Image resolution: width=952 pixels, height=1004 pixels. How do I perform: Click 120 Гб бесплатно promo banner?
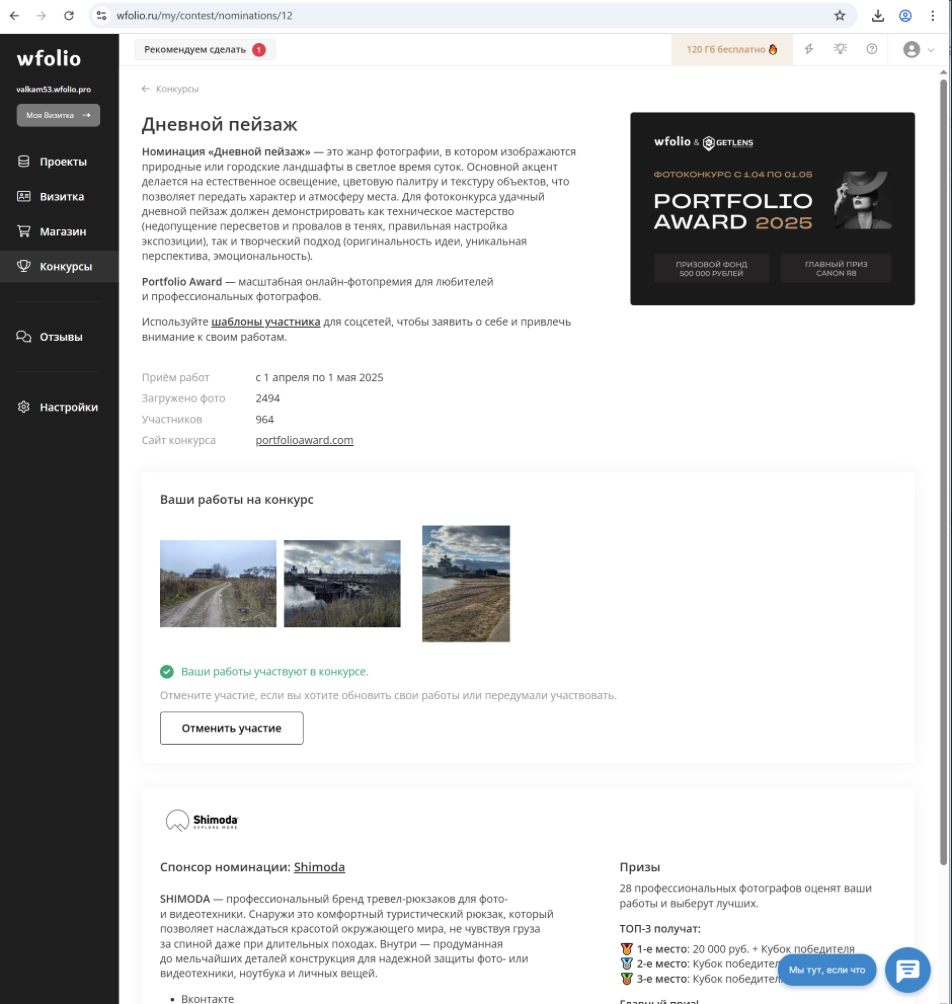732,49
